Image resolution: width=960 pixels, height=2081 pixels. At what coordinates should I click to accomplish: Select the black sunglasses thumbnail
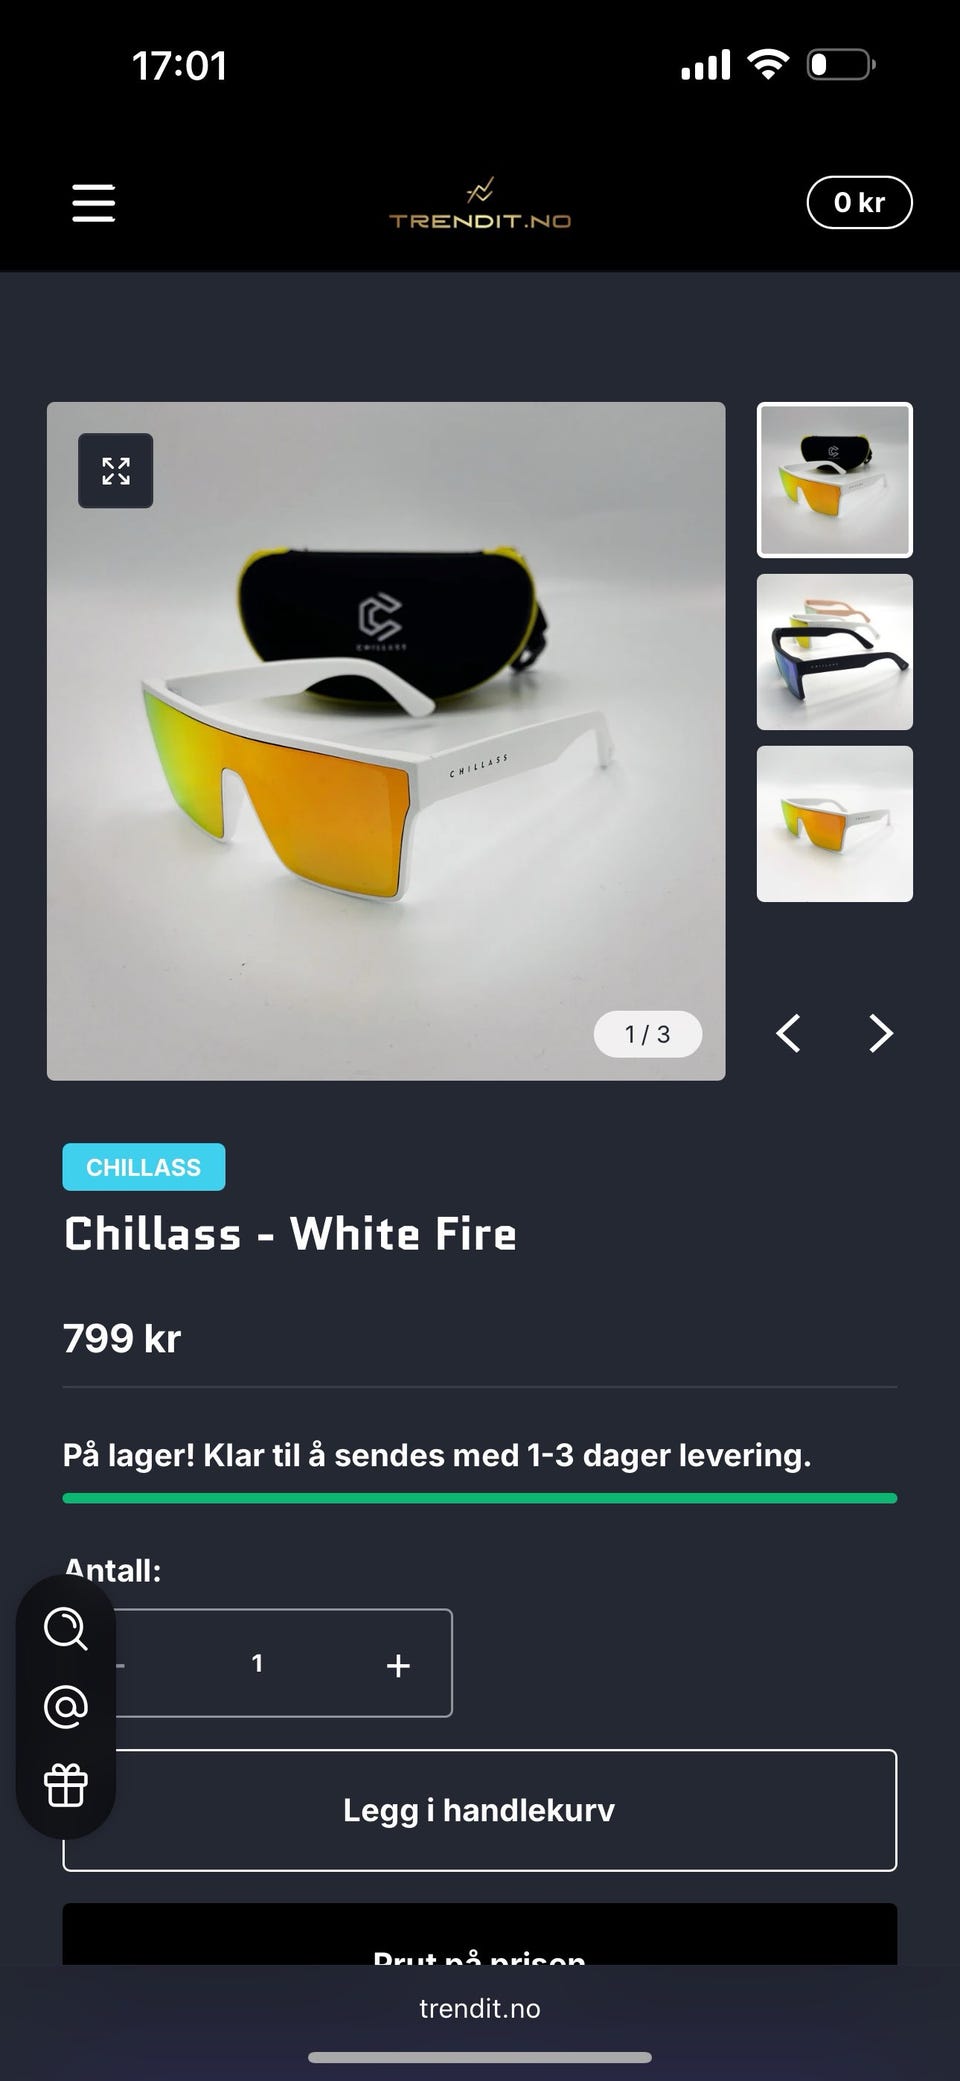(835, 652)
